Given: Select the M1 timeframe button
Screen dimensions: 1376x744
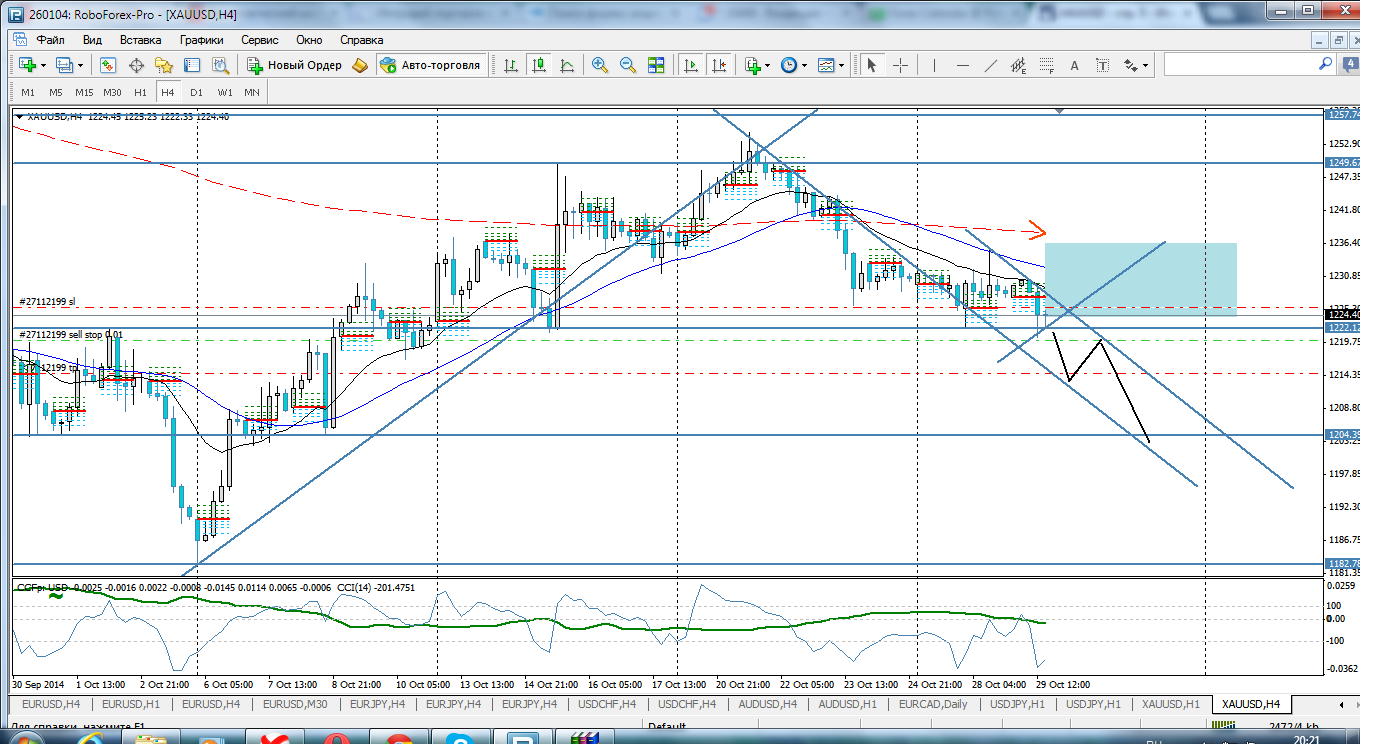Looking at the screenshot, I should [28, 92].
